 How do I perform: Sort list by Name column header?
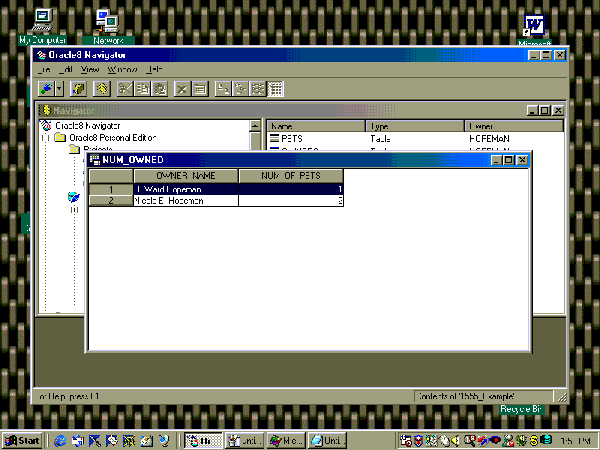click(316, 126)
